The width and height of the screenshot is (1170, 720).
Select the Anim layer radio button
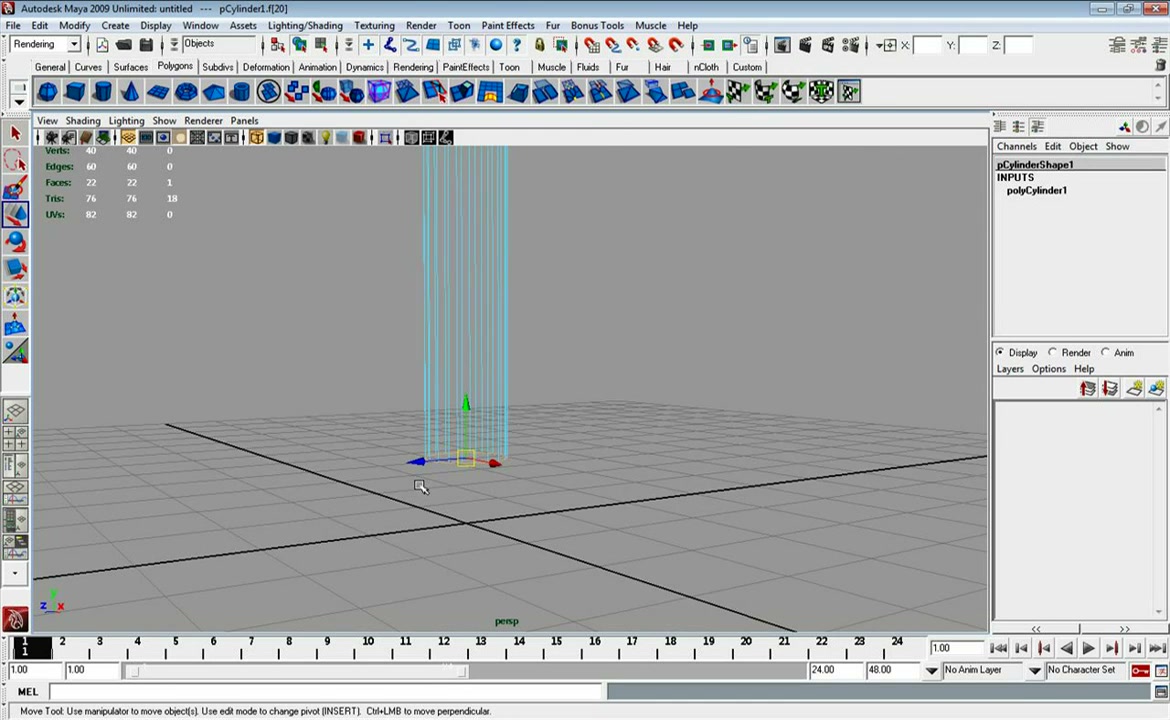1105,352
